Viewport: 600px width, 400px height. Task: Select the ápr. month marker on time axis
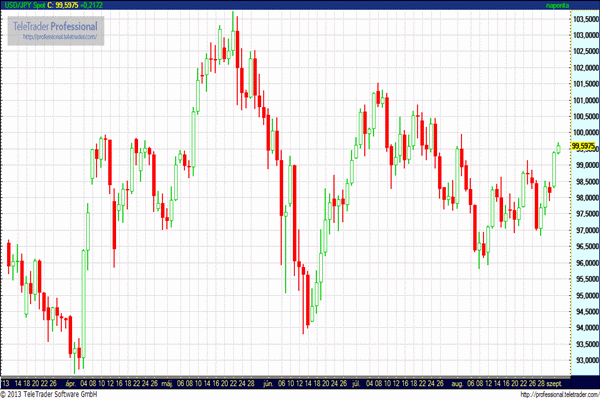71,382
